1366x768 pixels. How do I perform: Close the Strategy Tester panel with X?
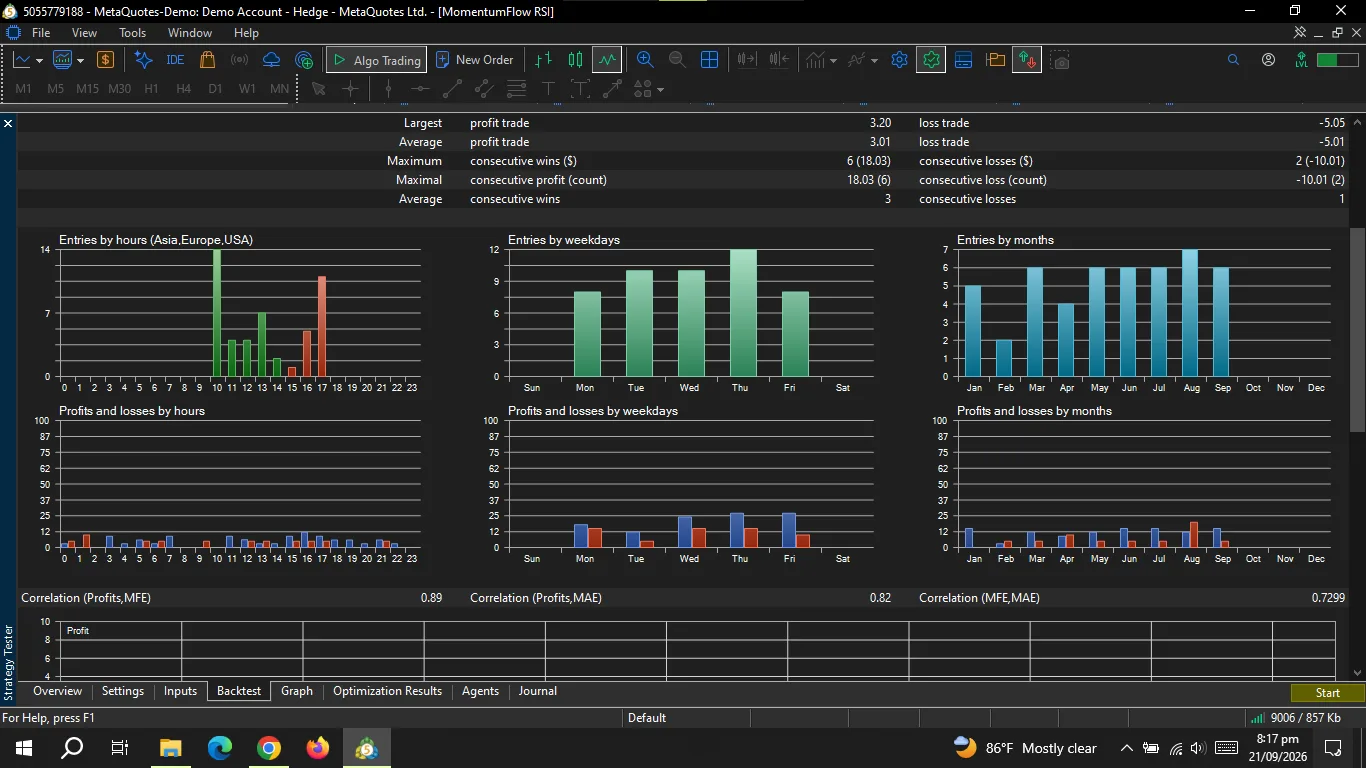click(x=8, y=123)
